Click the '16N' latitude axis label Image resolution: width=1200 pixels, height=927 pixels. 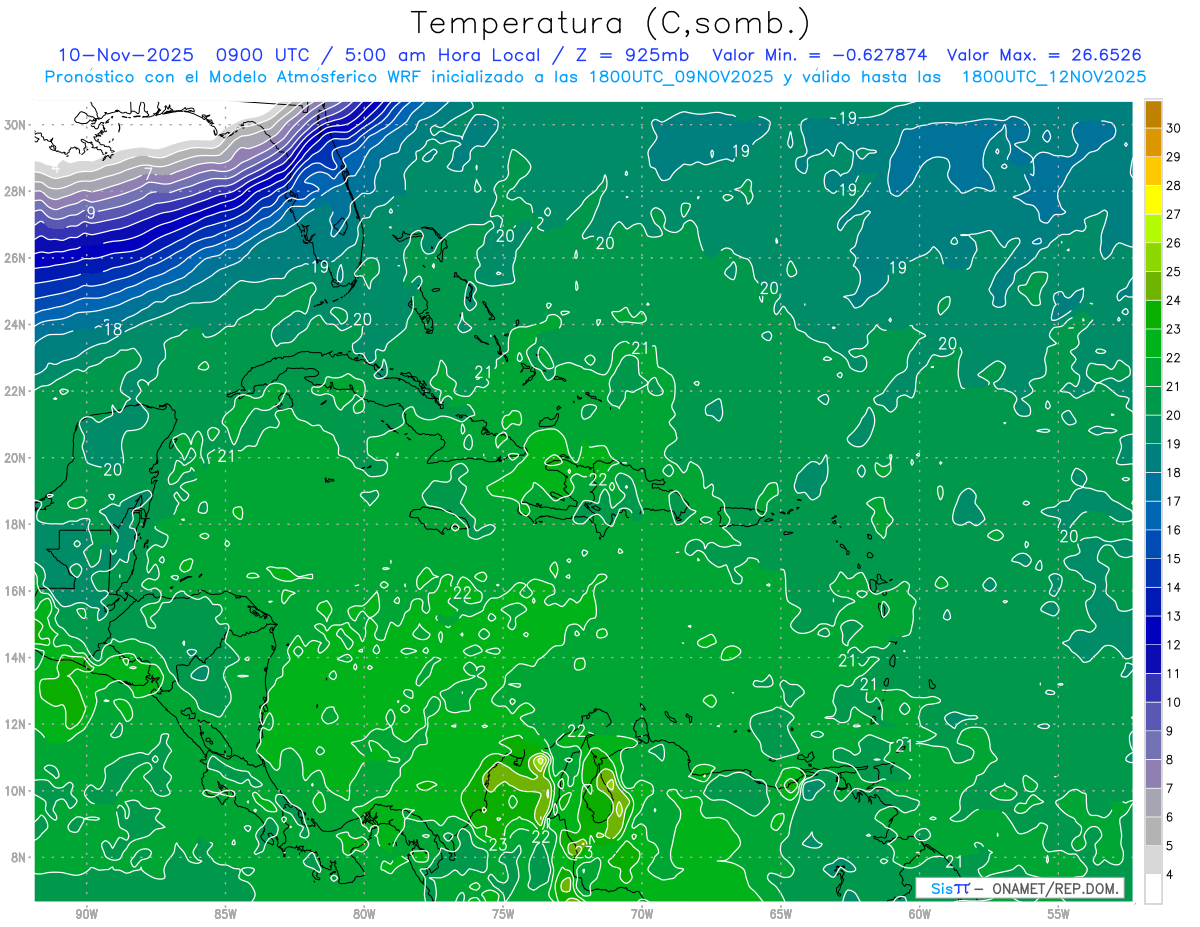(x=16, y=591)
